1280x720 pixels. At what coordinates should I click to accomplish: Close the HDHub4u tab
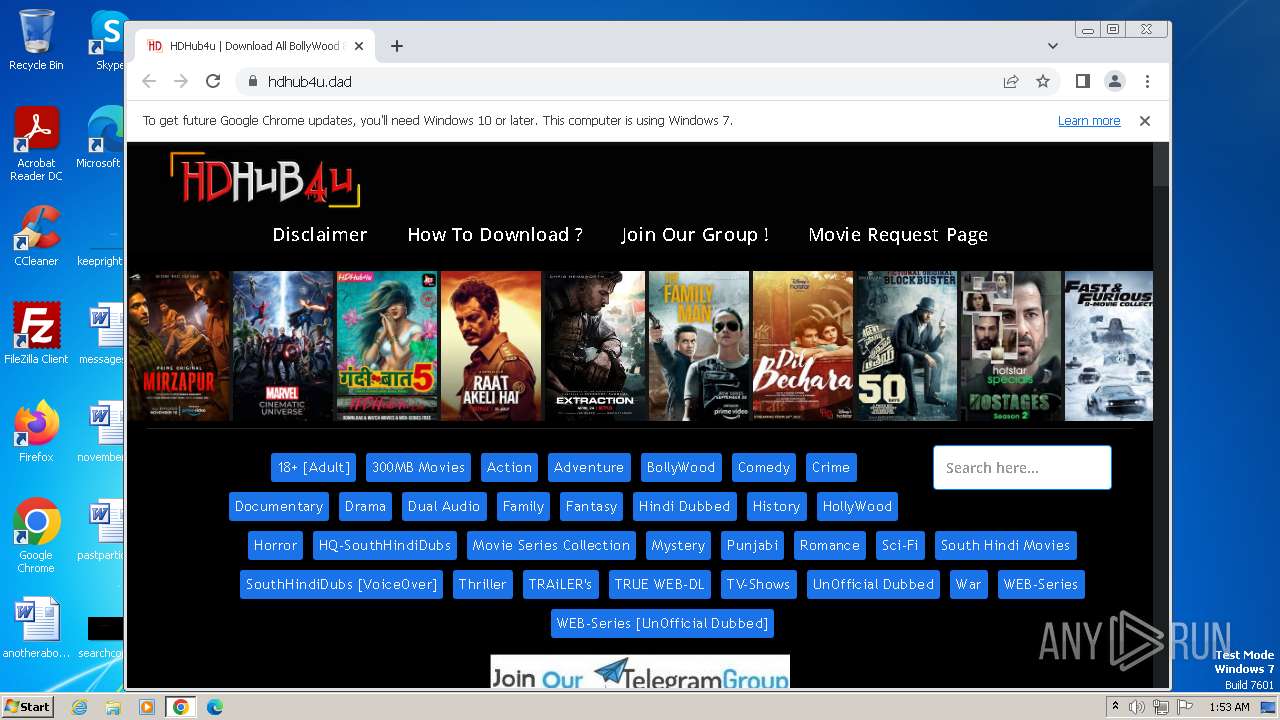pyautogui.click(x=359, y=46)
